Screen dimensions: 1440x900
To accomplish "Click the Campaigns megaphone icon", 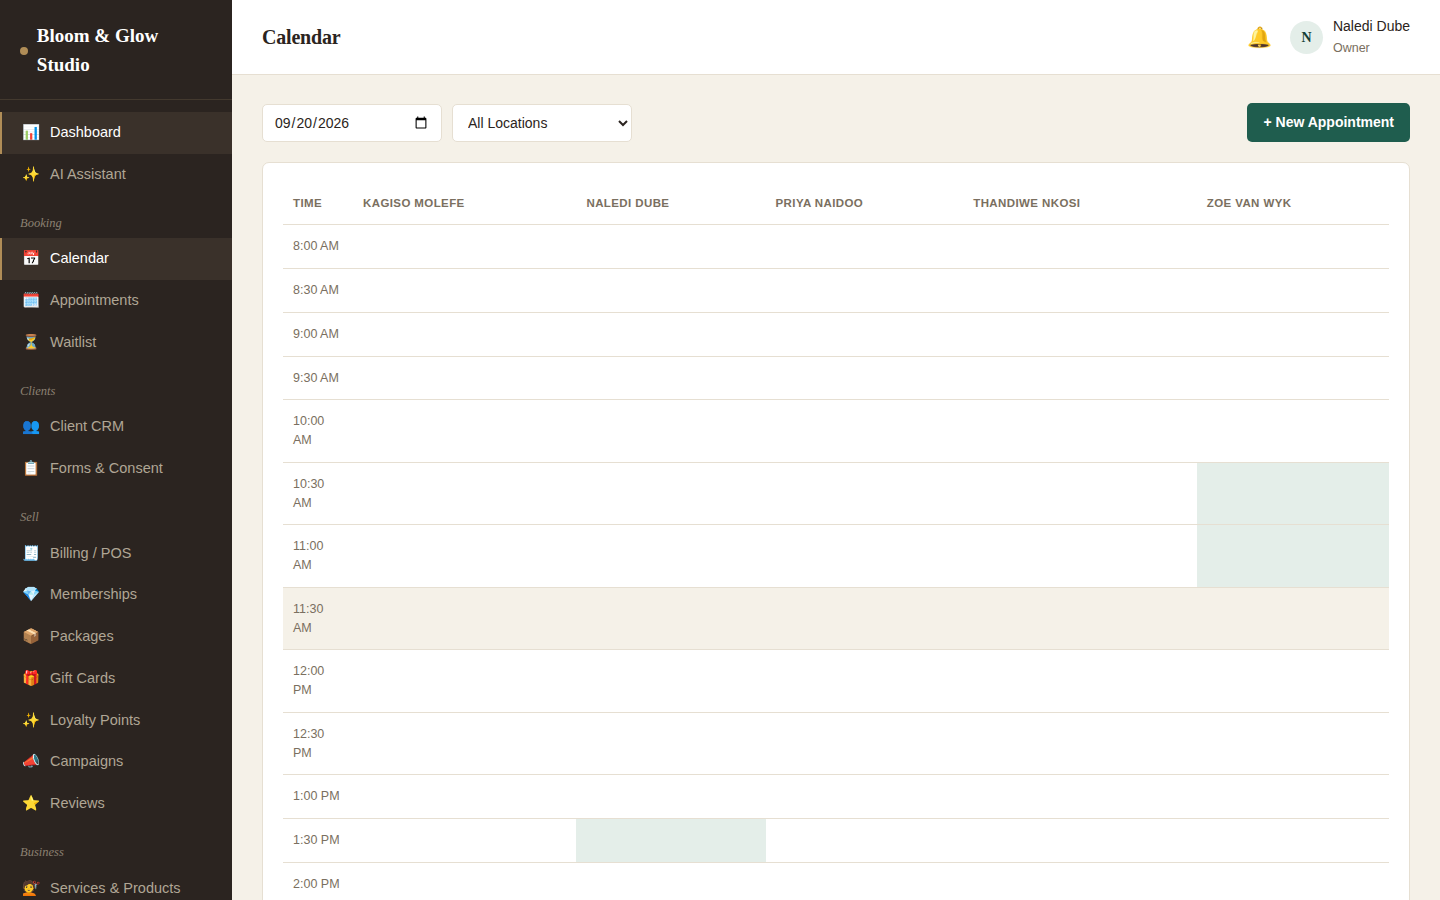I will pos(31,761).
